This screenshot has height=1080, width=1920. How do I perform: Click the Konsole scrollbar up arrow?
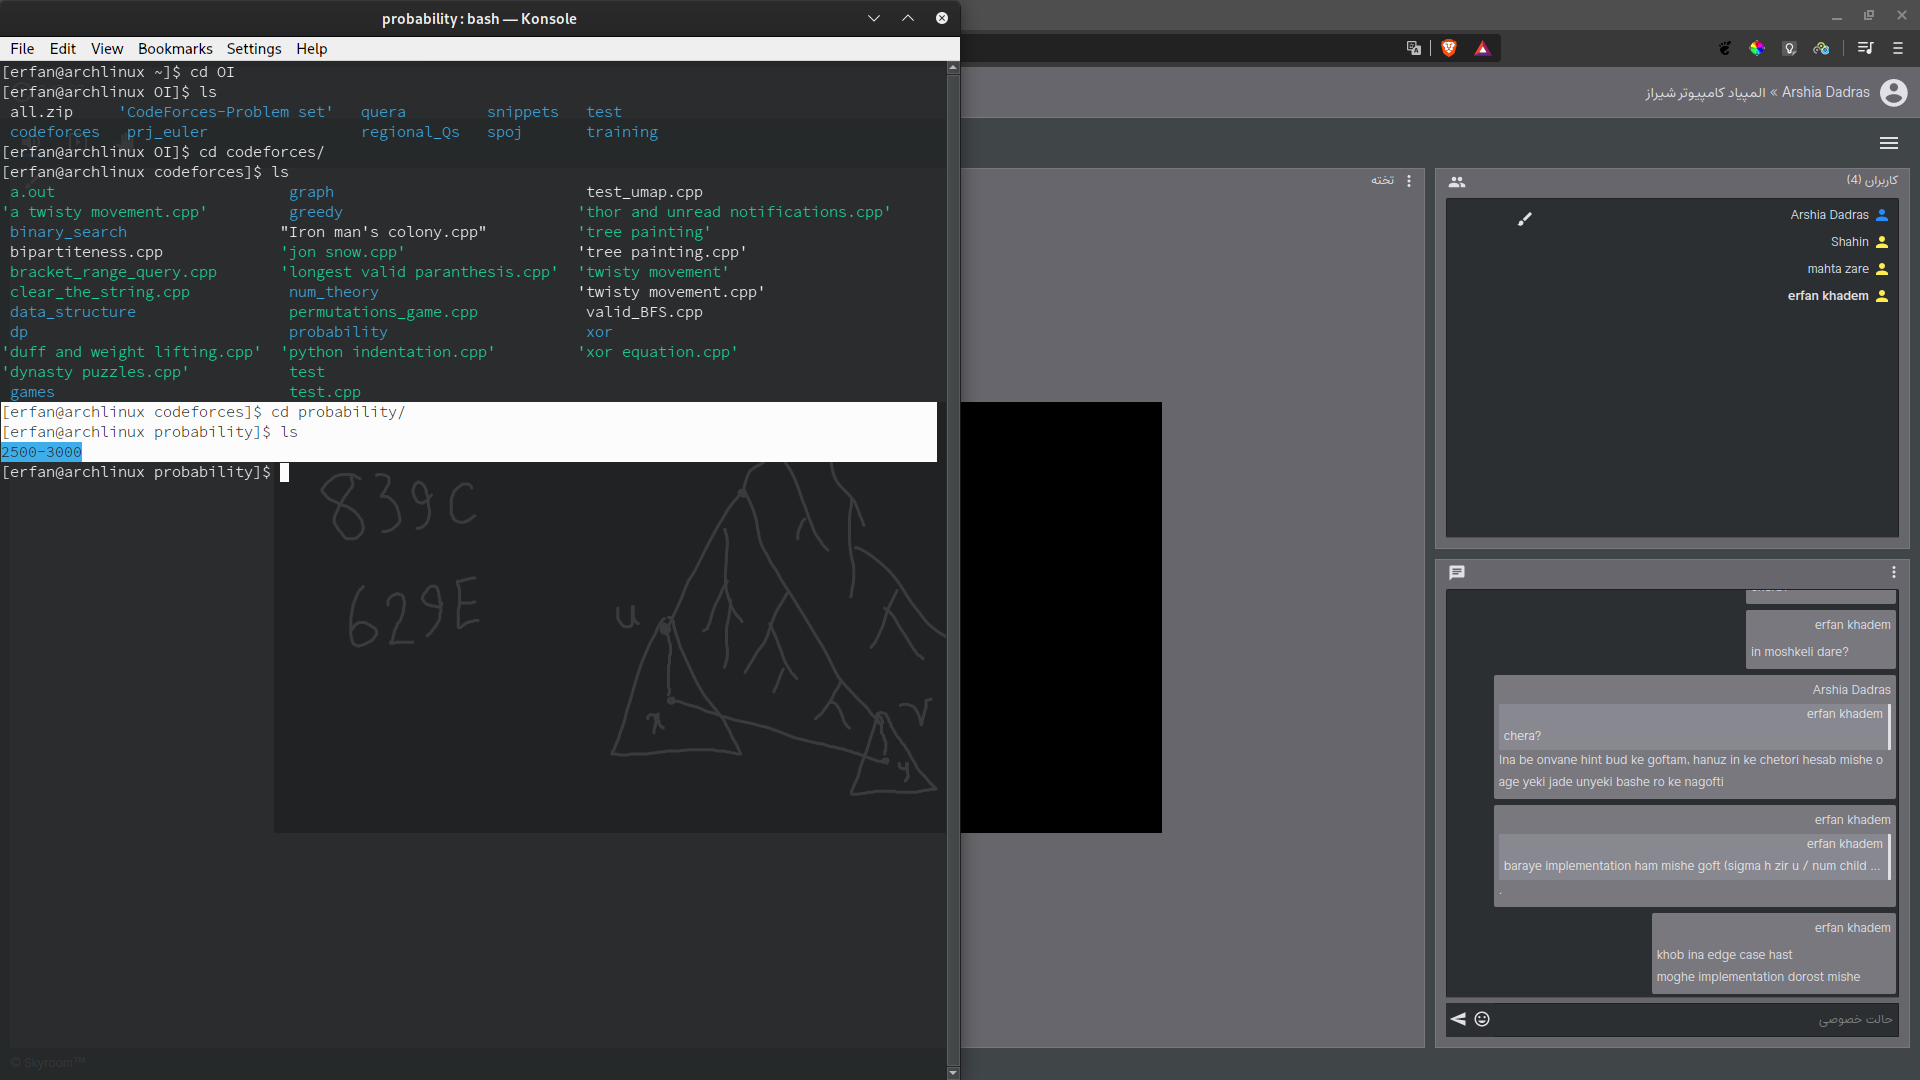tap(953, 67)
